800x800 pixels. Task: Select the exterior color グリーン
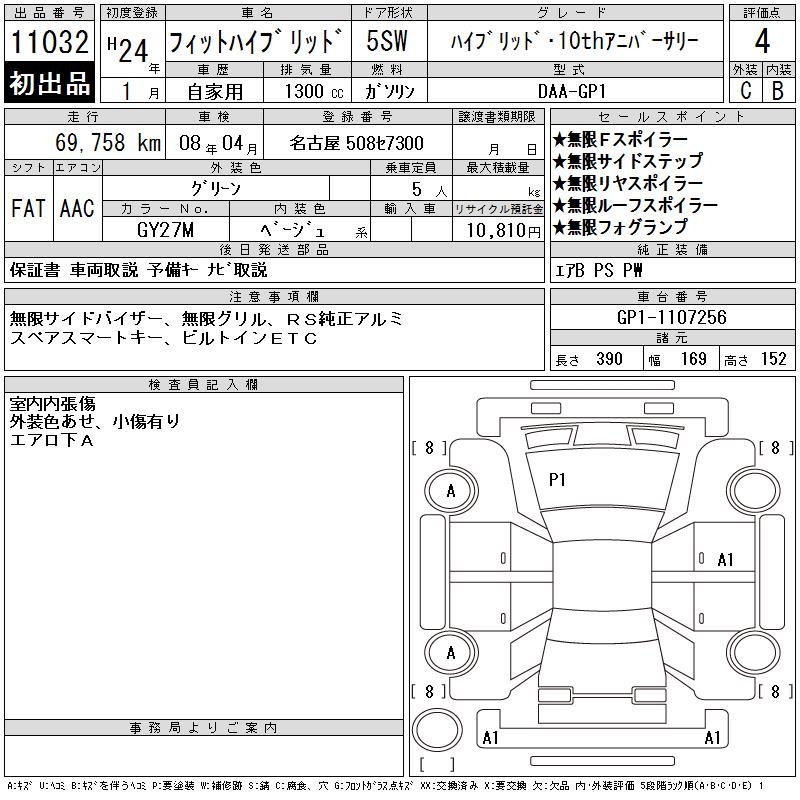click(216, 189)
